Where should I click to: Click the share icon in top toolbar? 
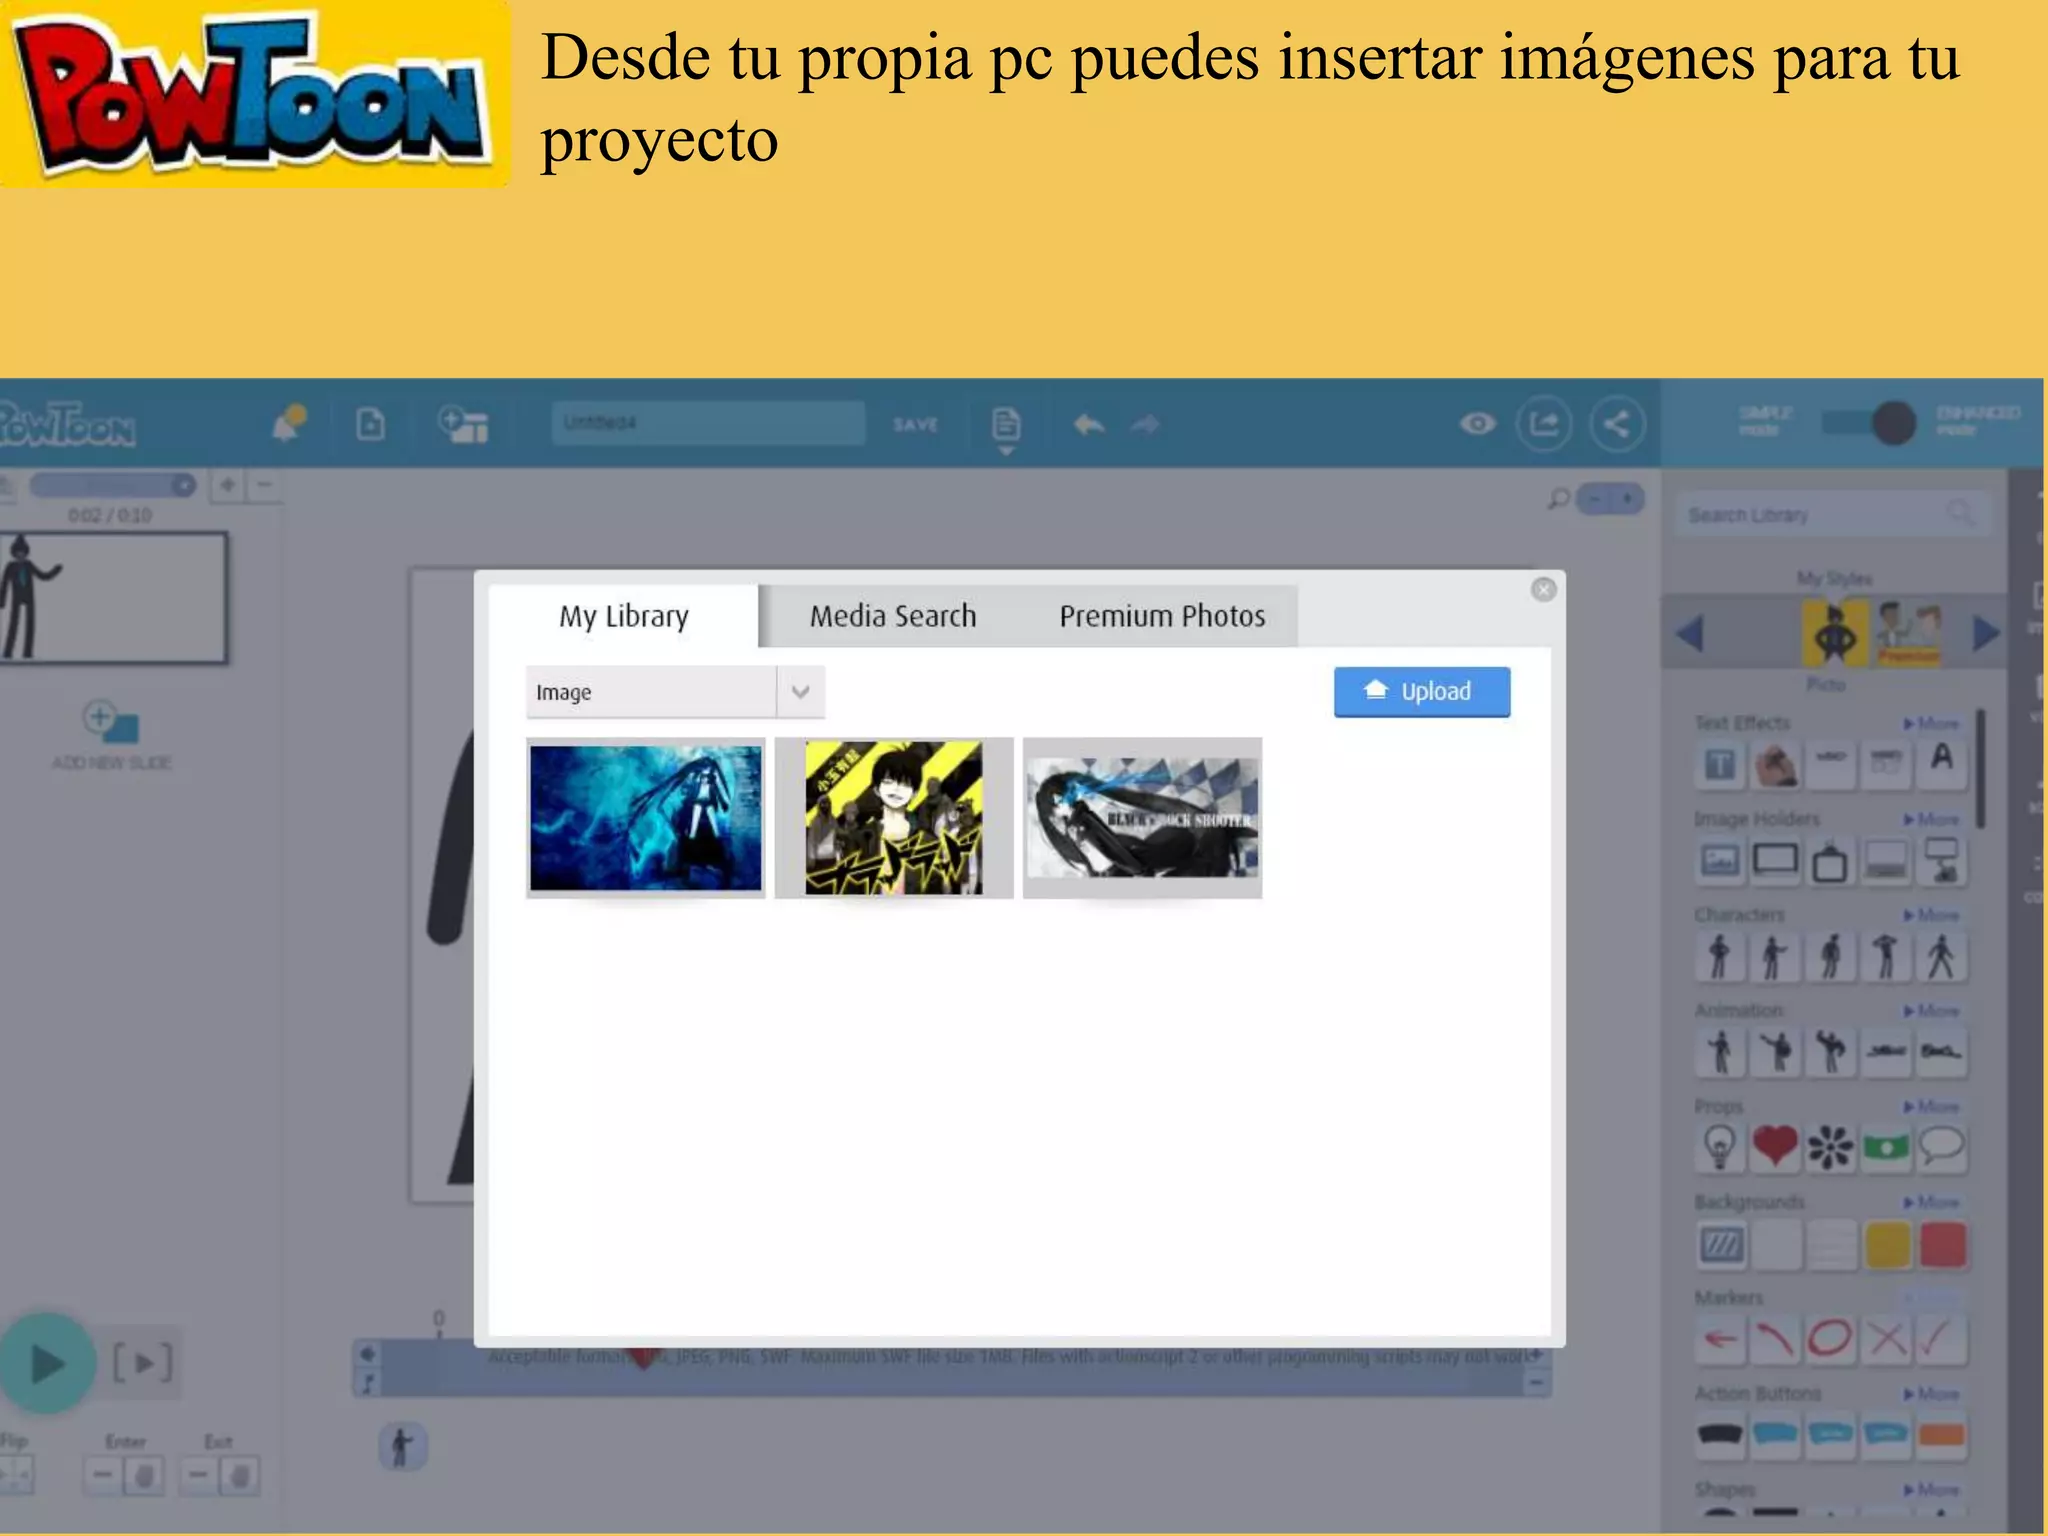coord(1617,424)
